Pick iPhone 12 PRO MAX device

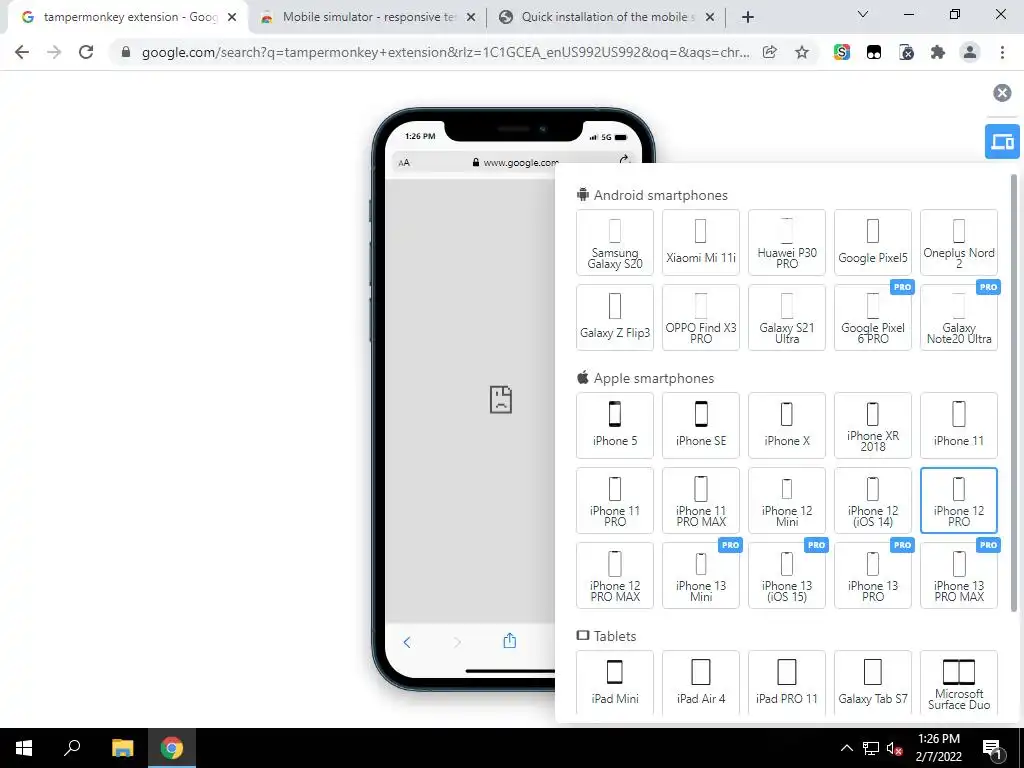[615, 575]
